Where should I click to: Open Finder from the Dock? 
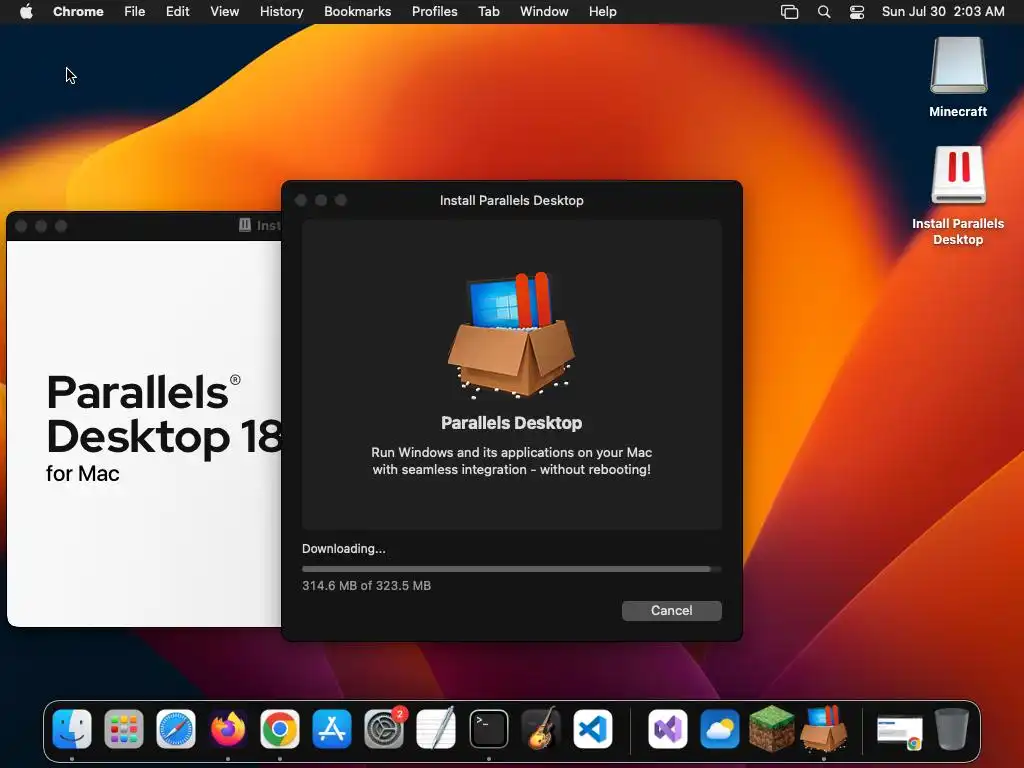(72, 729)
